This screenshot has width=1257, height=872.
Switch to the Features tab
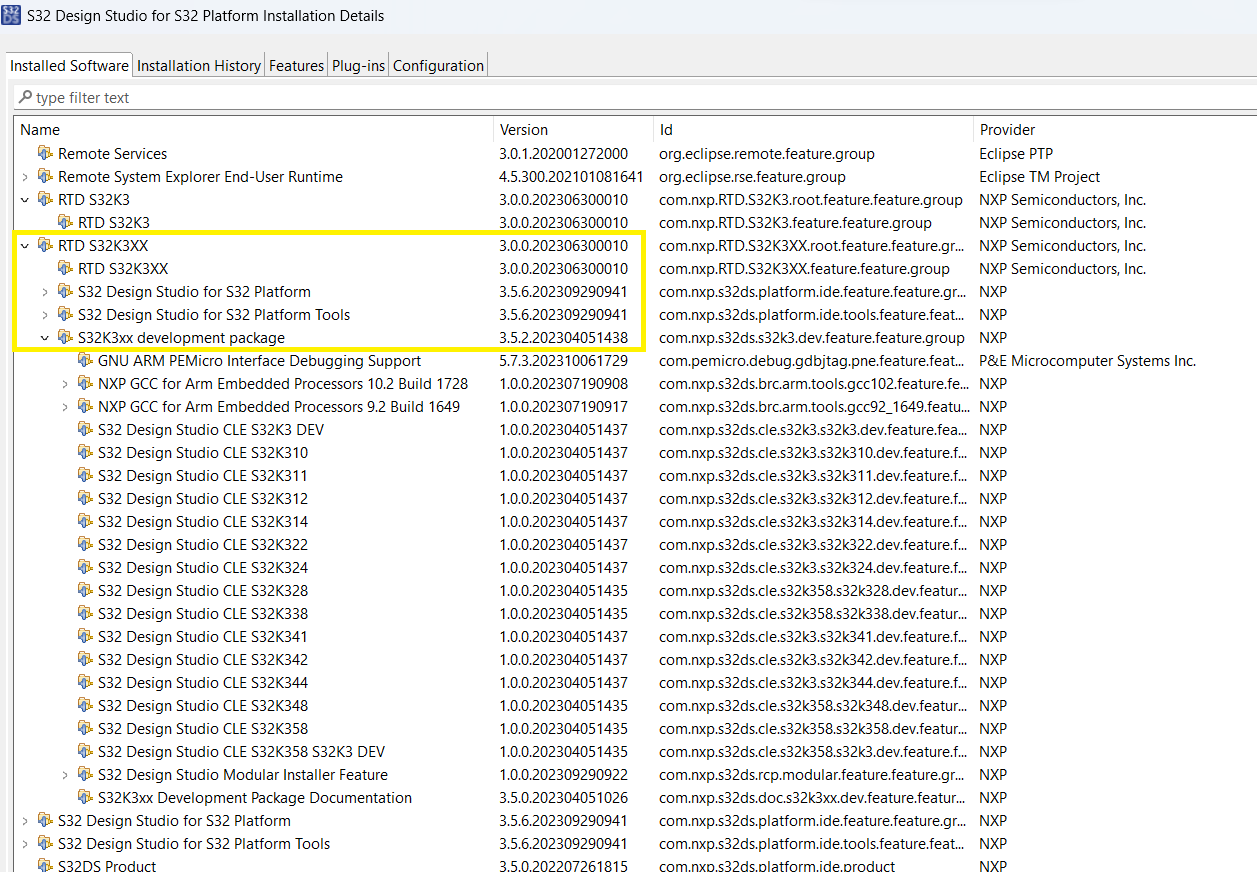(x=296, y=65)
